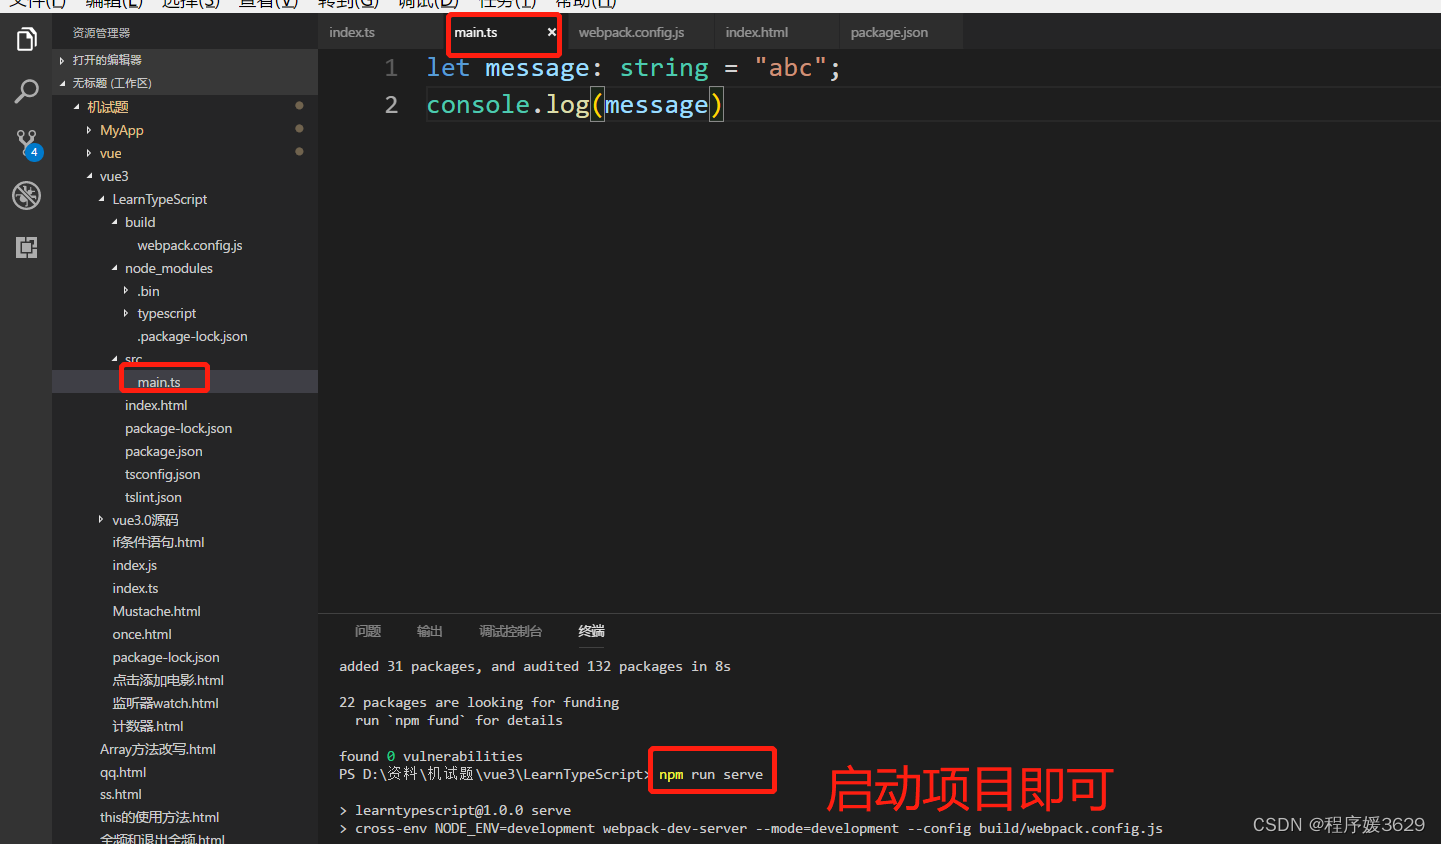Viewport: 1441px width, 844px height.
Task: Open the Explorer view icon
Action: [26, 39]
